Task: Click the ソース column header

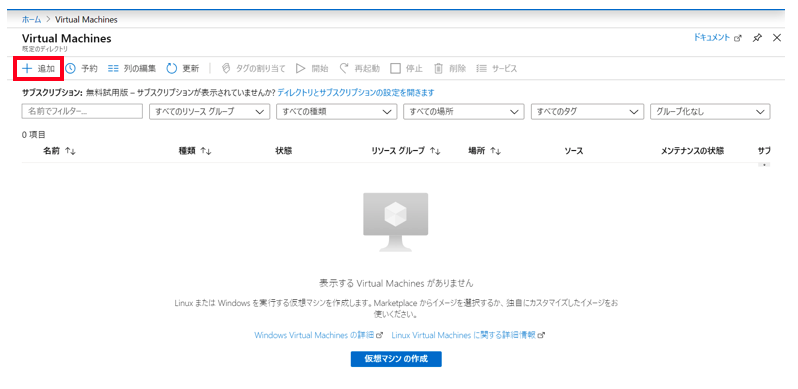Action: (574, 151)
